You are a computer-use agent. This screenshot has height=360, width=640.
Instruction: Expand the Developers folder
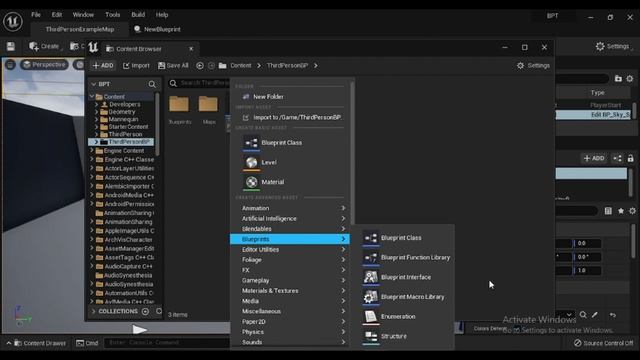point(97,104)
